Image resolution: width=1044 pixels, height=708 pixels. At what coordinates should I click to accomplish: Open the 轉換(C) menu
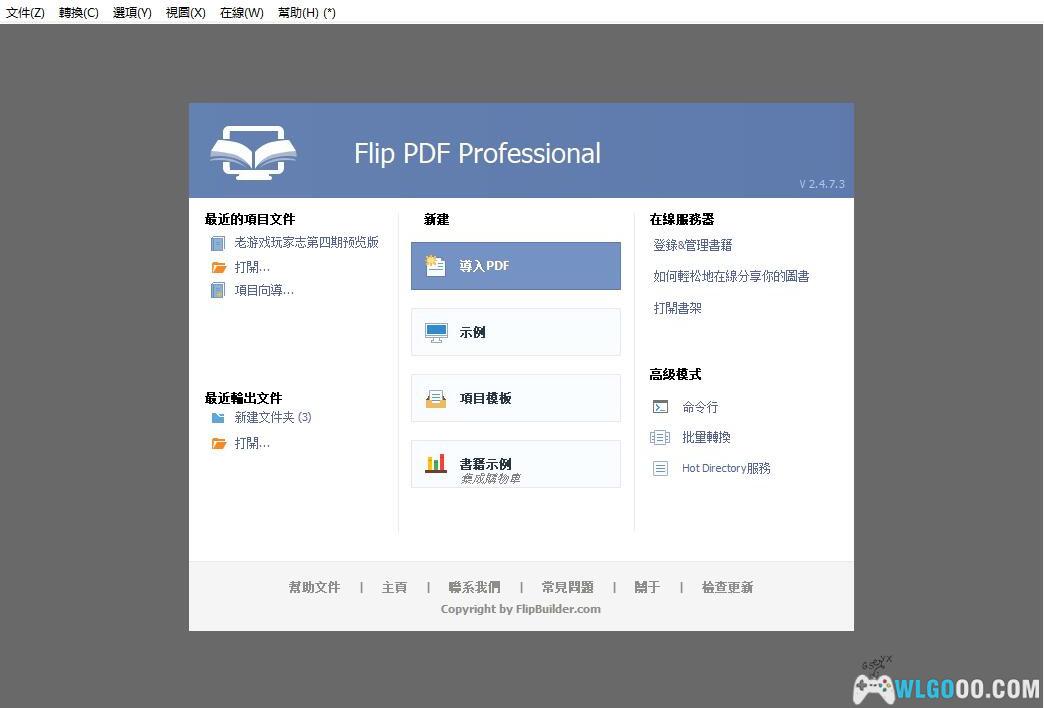point(79,12)
